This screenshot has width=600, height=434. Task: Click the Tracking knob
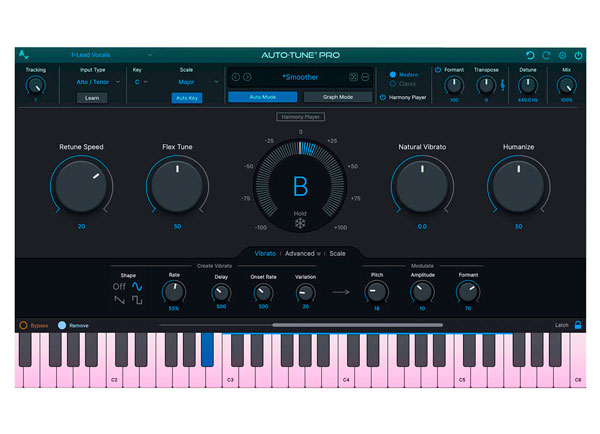click(x=35, y=85)
